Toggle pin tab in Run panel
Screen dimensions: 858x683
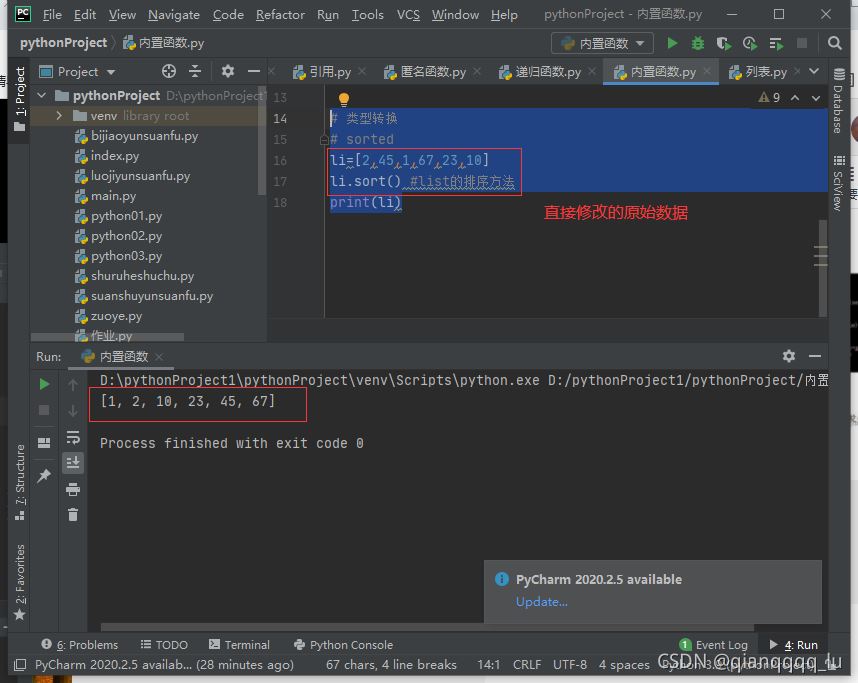44,477
